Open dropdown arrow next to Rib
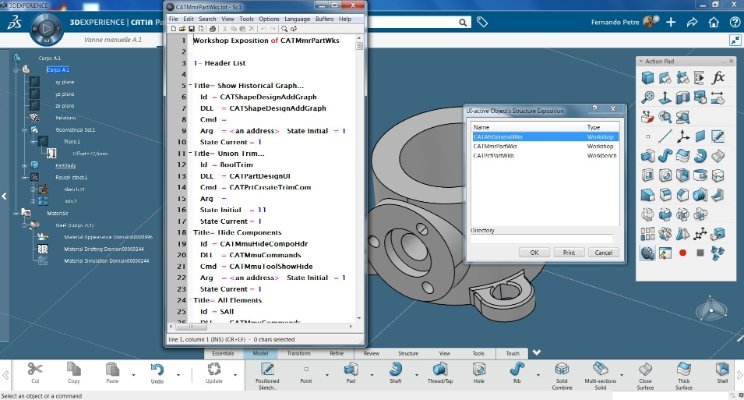 (x=538, y=375)
